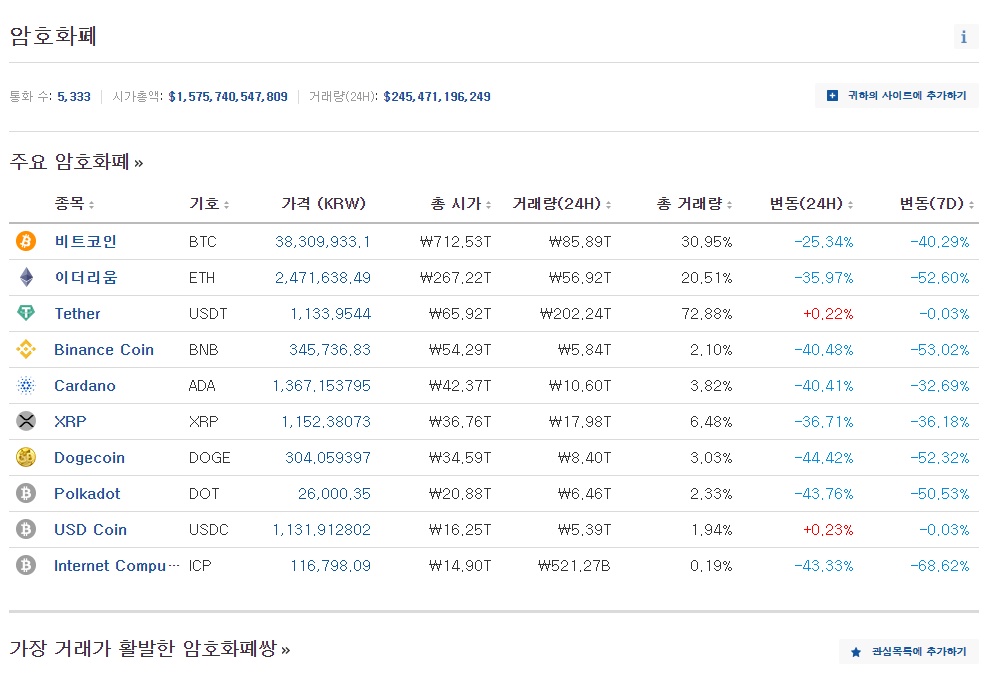1000x700 pixels.
Task: Click USD Coin price 1,131.912802
Action: (x=321, y=530)
